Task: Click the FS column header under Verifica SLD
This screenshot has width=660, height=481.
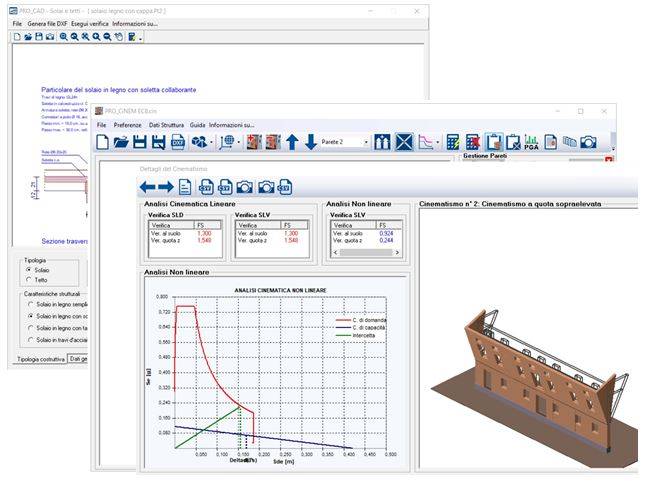Action: click(x=208, y=225)
